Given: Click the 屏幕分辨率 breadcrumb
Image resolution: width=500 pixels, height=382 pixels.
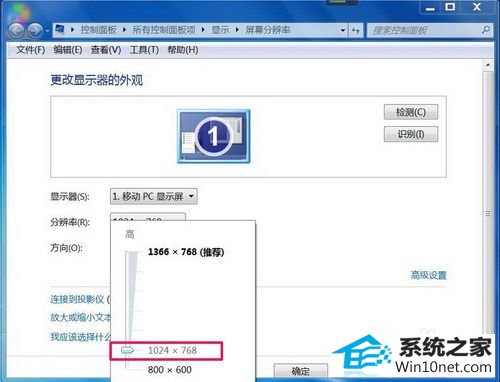Looking at the screenshot, I should pyautogui.click(x=268, y=30).
